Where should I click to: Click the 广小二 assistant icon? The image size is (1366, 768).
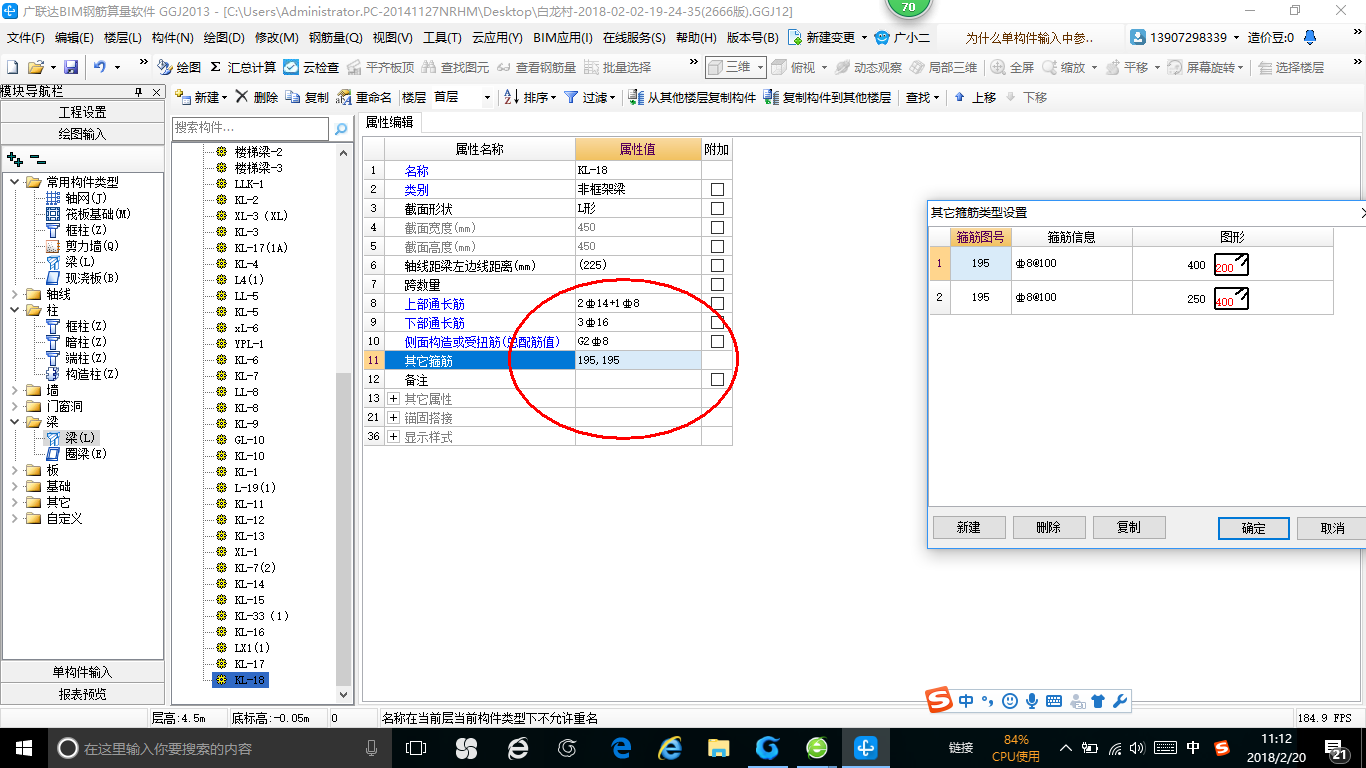(x=882, y=37)
